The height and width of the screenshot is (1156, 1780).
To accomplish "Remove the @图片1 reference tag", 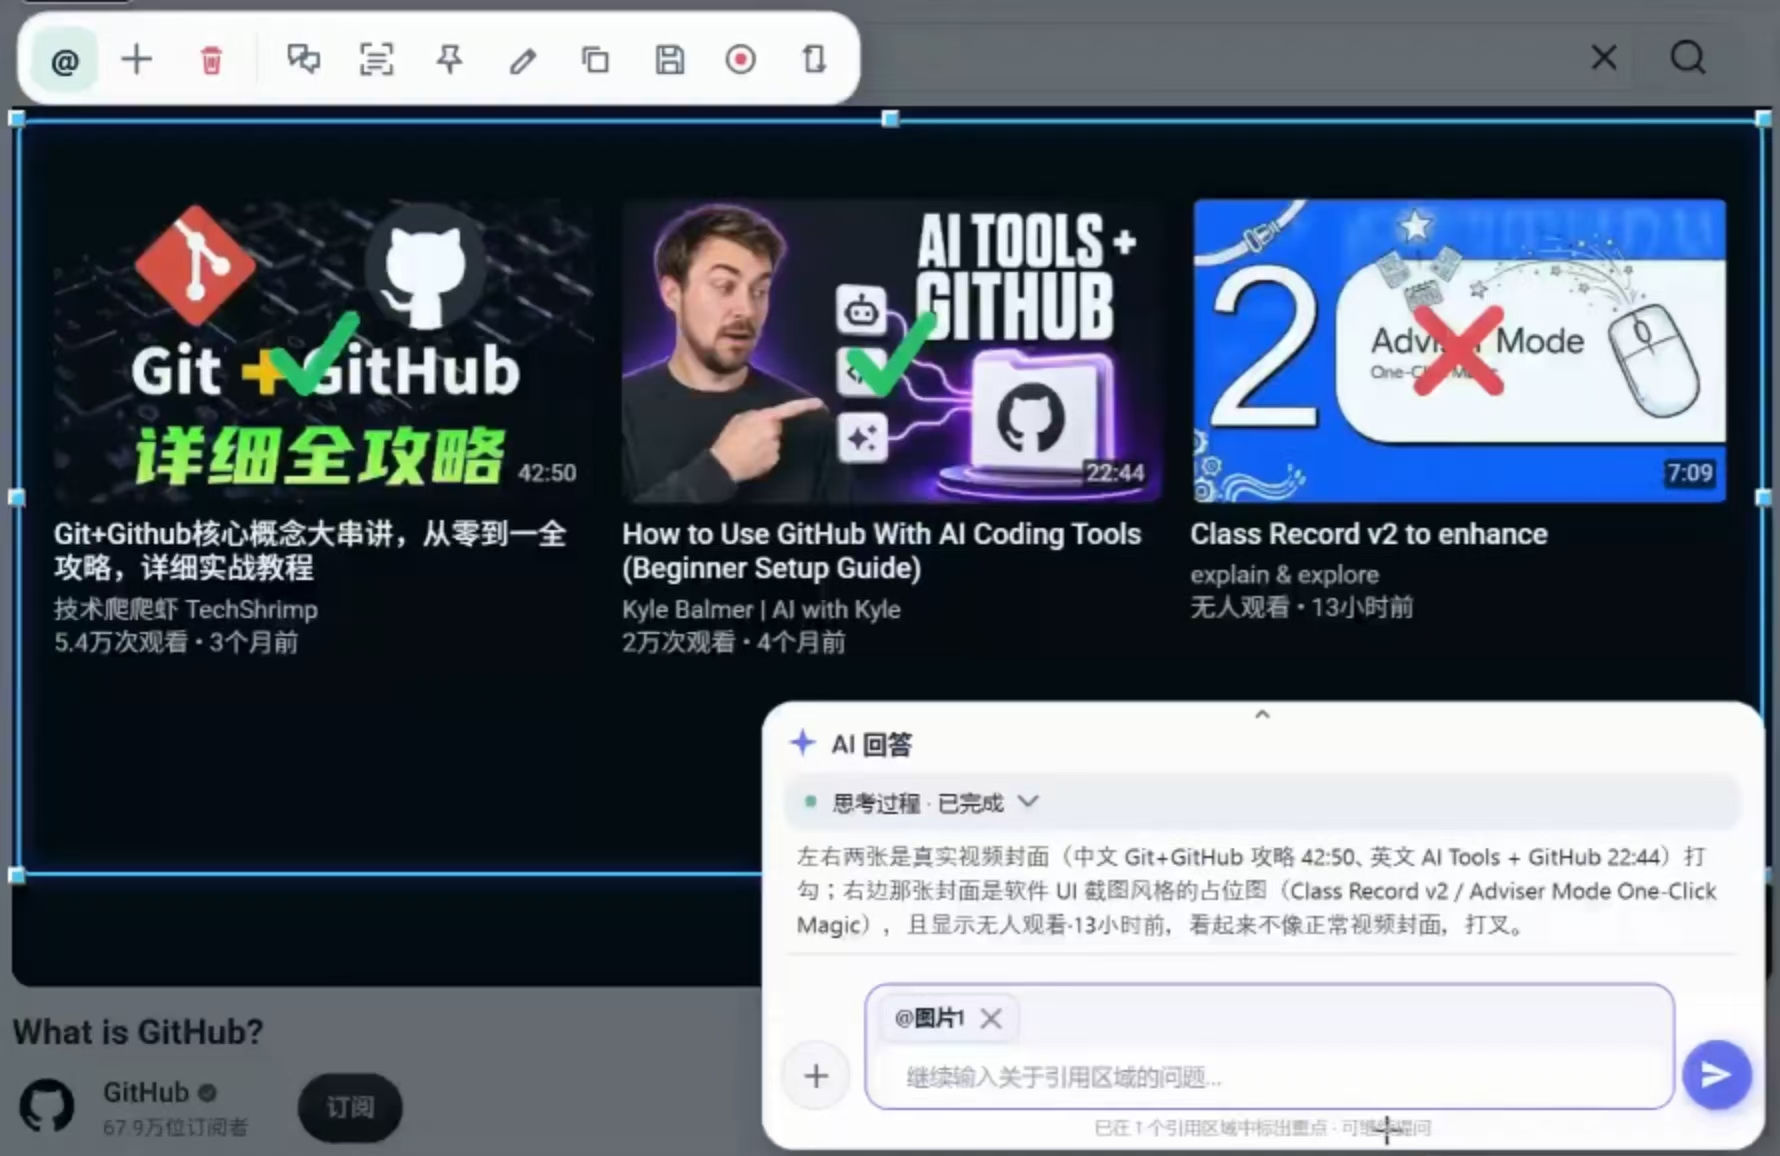I will (x=991, y=1018).
